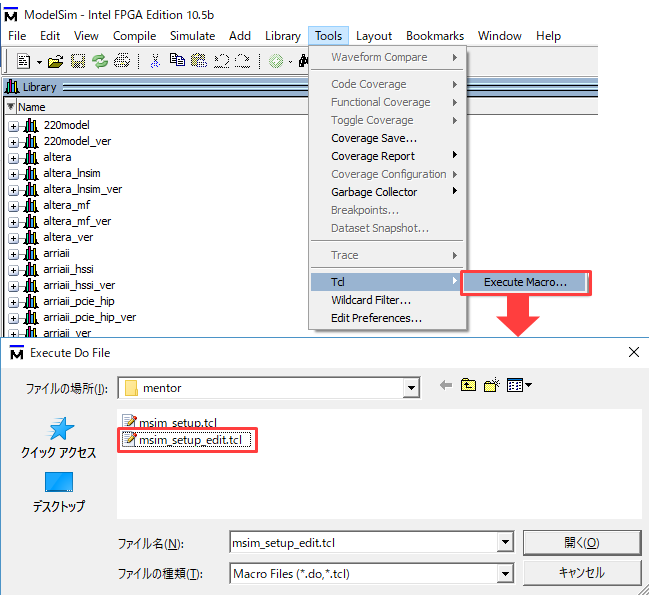The width and height of the screenshot is (649, 595).
Task: Click the Redo toolbar icon
Action: [x=242, y=61]
